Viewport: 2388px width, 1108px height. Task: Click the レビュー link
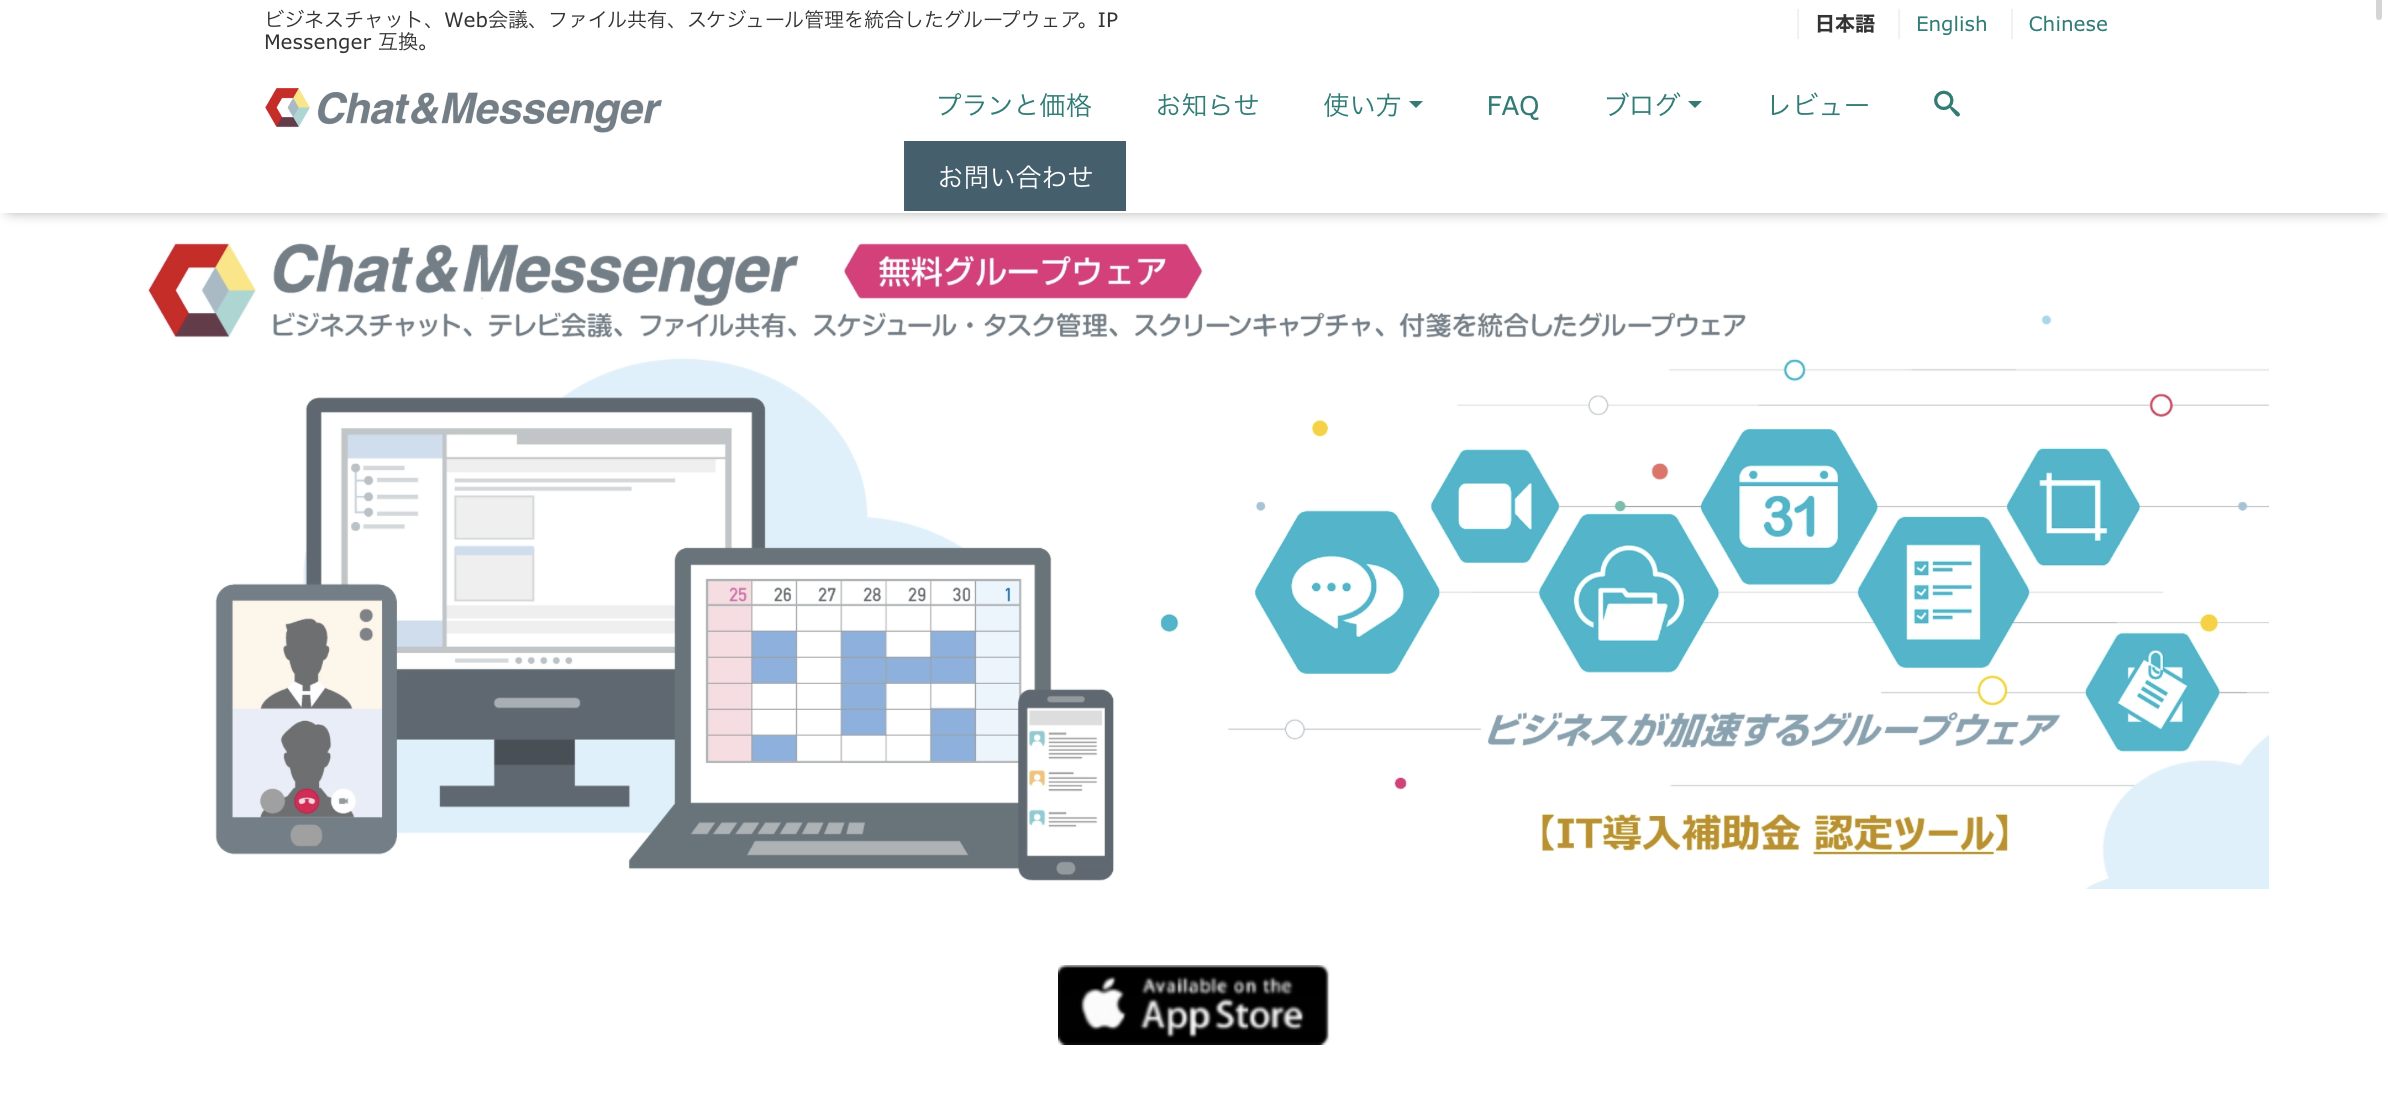point(1821,105)
